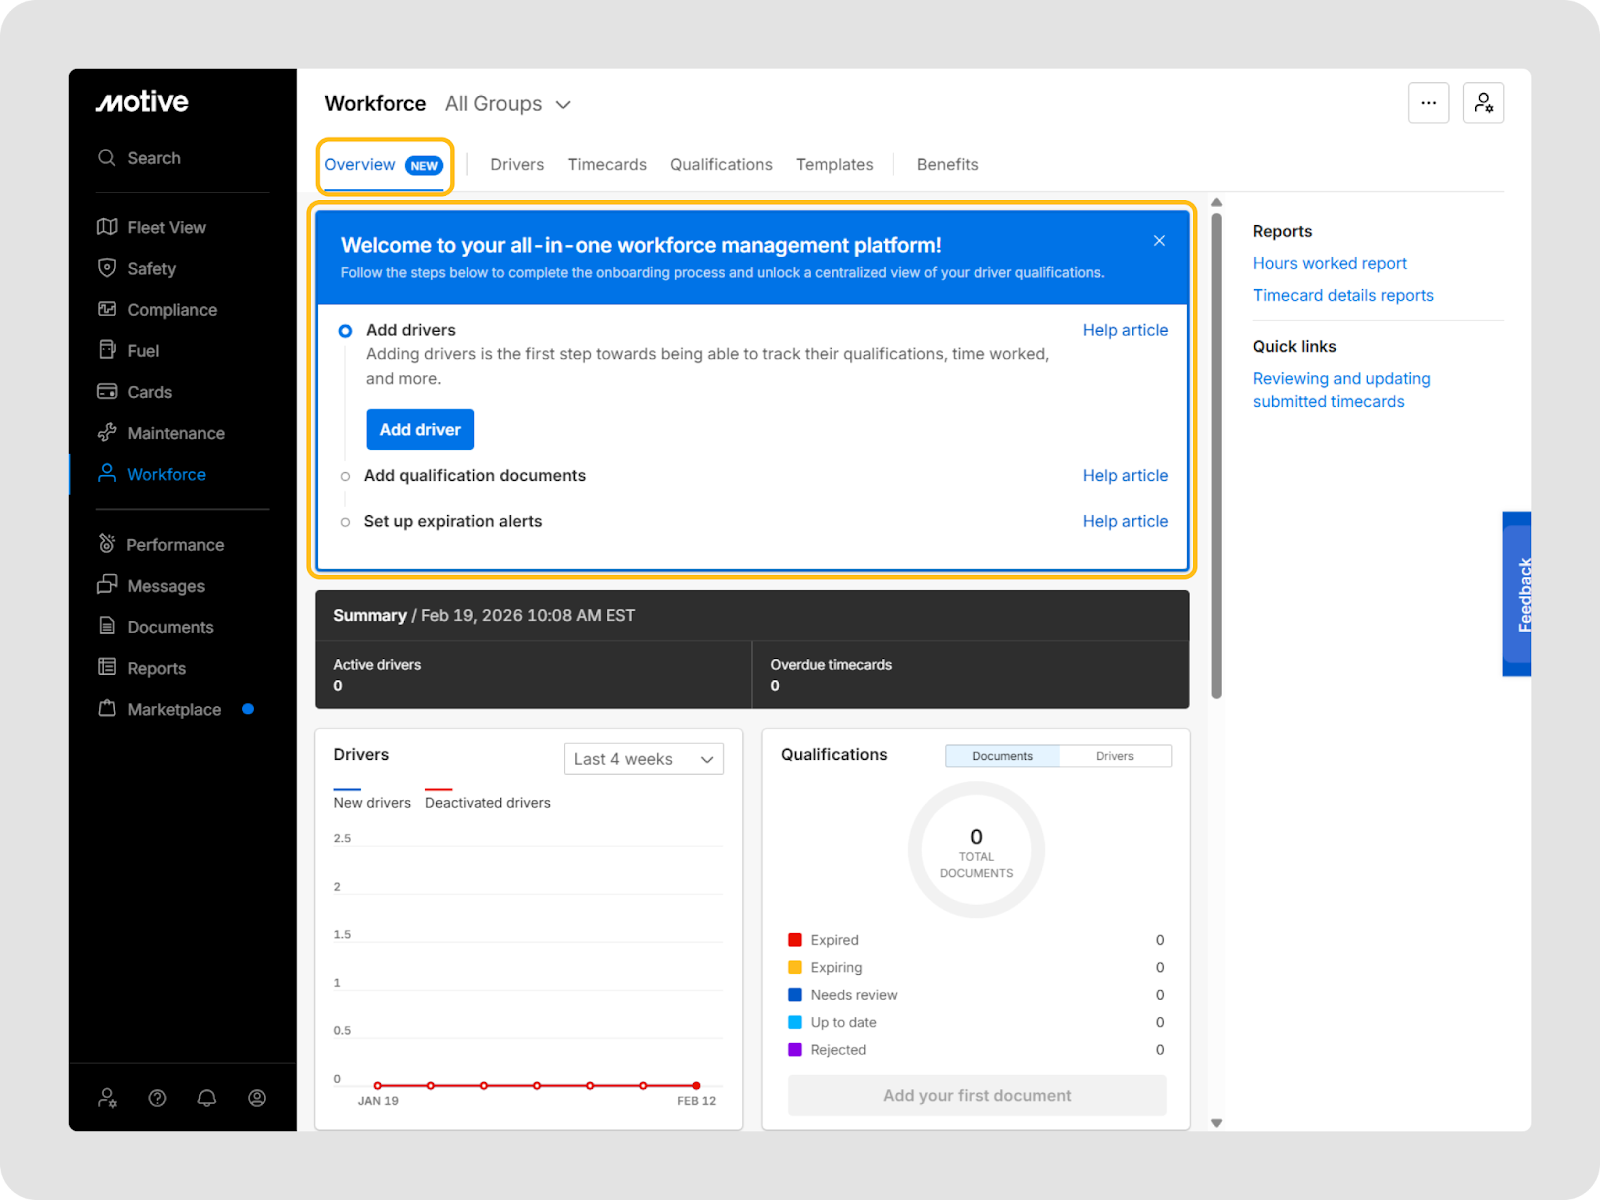
Task: Click the three-dot more options button
Action: pos(1428,103)
